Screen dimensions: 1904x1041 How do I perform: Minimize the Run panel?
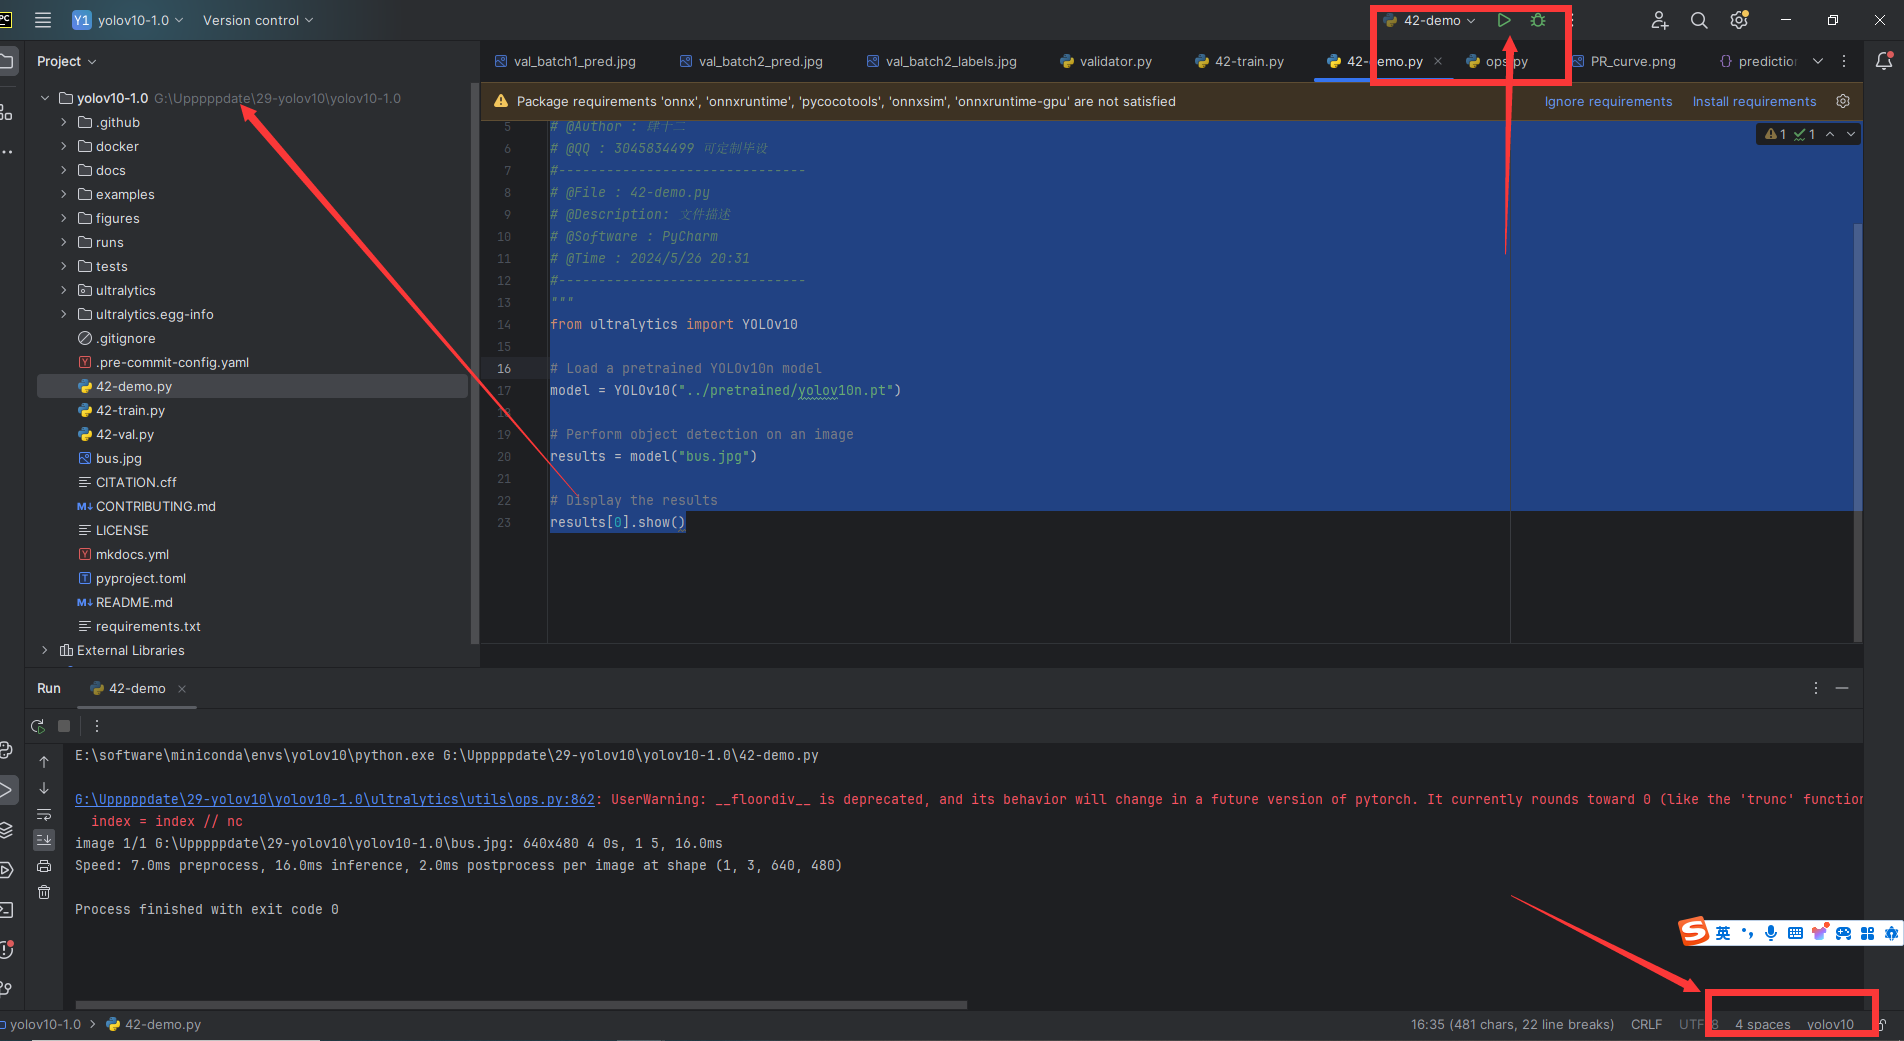(1842, 688)
